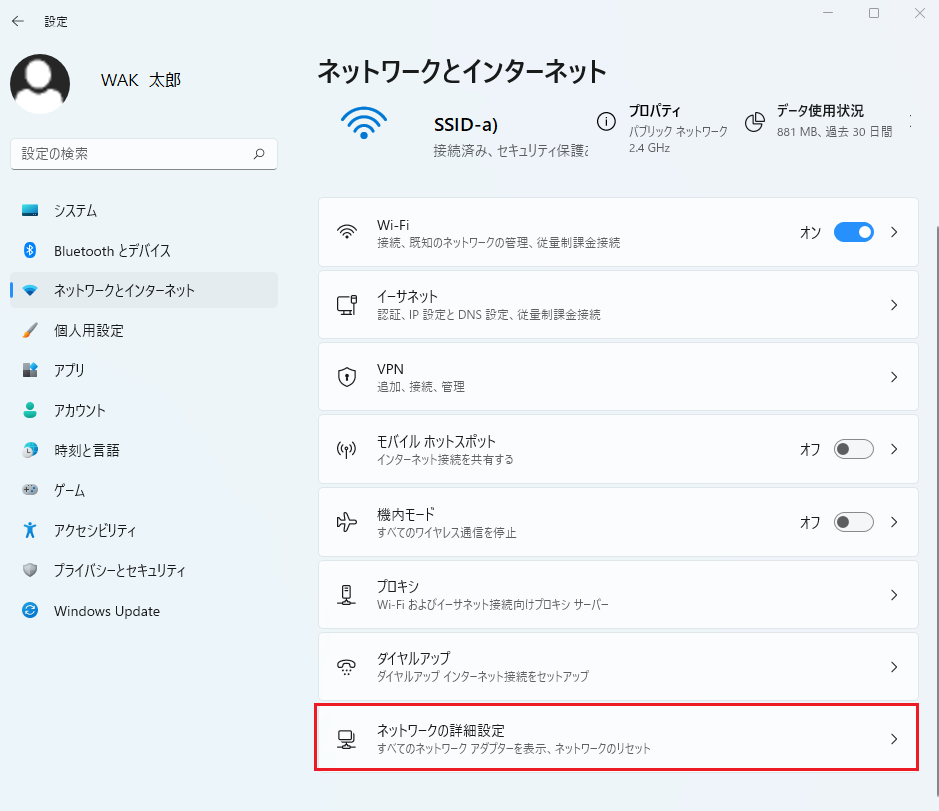Click the VPN shield lock icon

347,377
